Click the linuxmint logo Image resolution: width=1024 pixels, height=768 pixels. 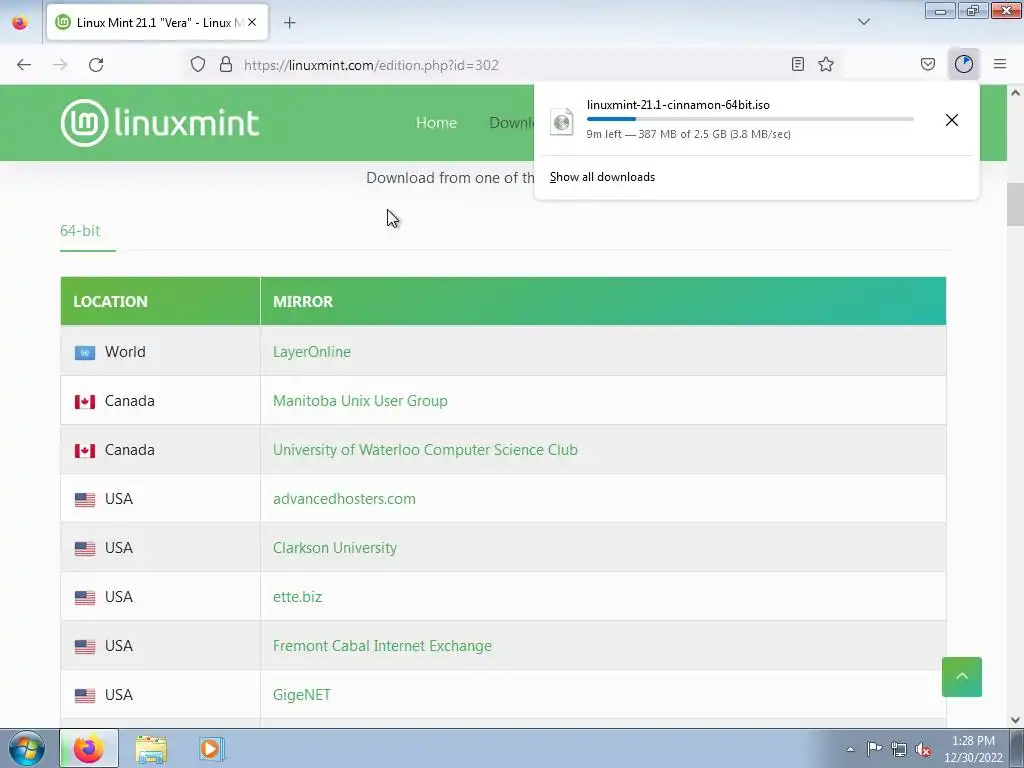pos(160,123)
